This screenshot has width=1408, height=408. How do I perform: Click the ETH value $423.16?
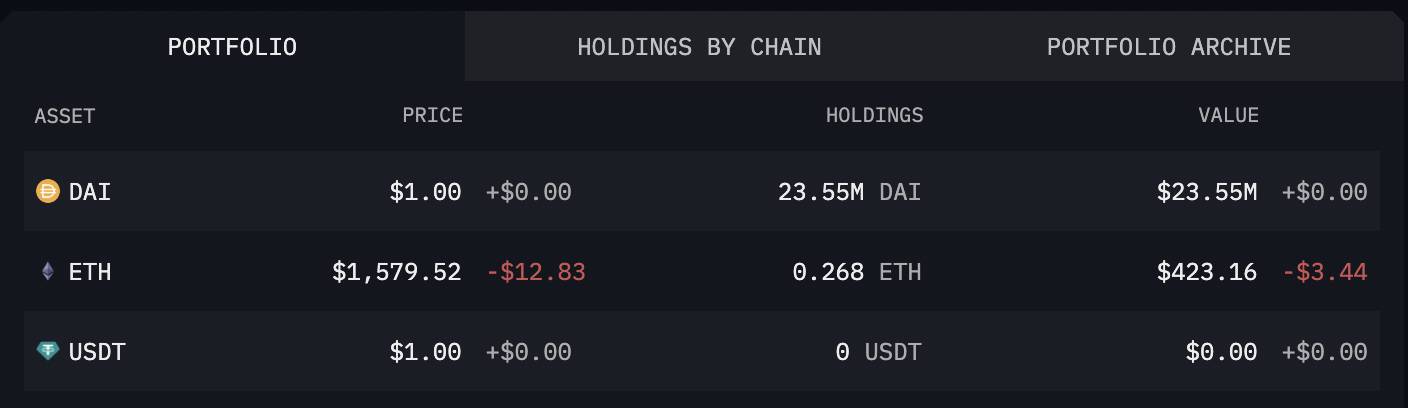pos(1207,271)
